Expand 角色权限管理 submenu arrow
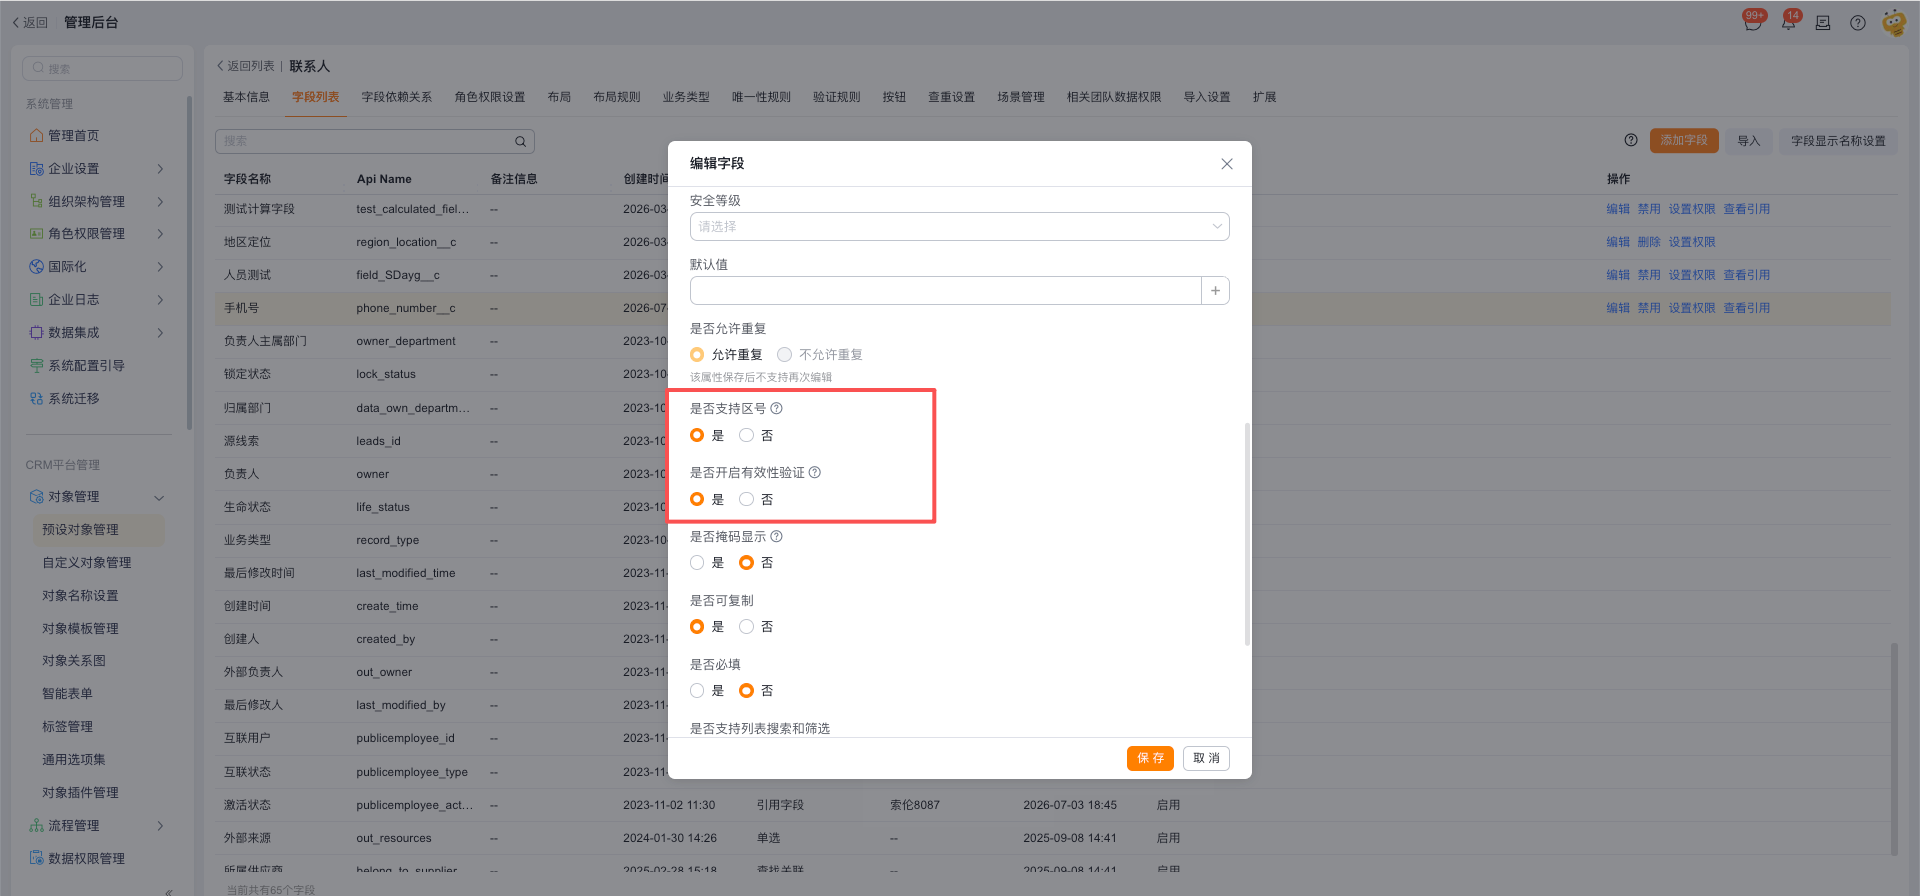The height and width of the screenshot is (896, 1920). [x=160, y=234]
